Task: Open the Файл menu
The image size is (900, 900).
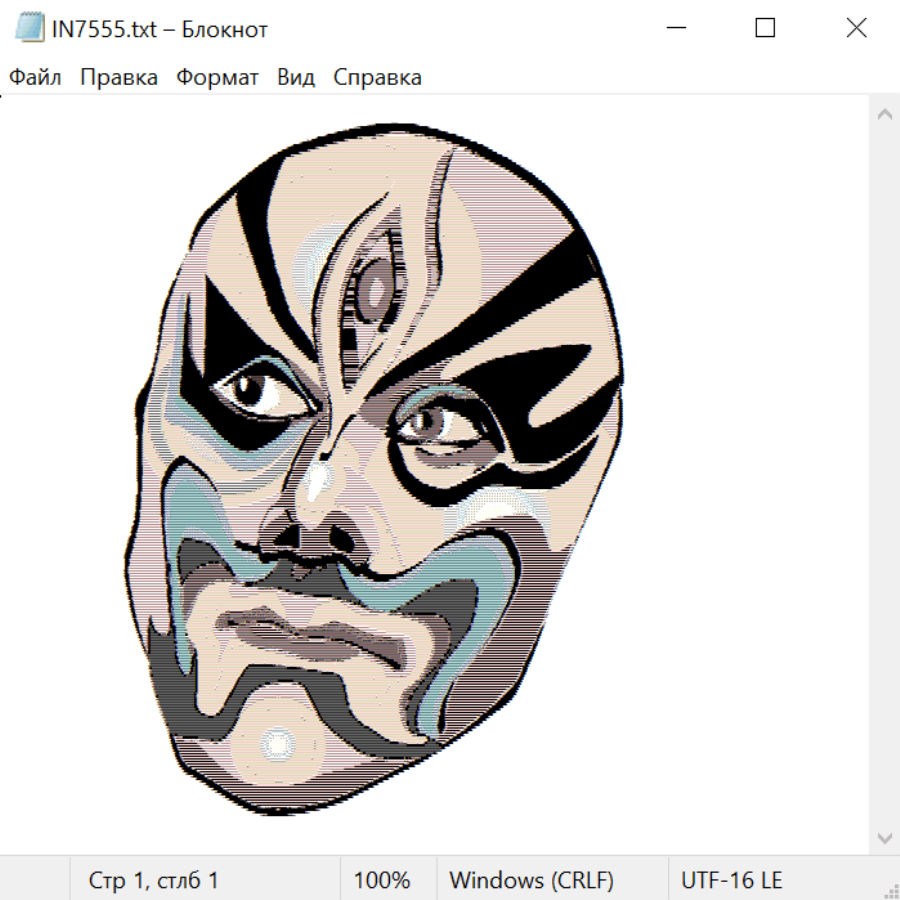Action: tap(35, 78)
